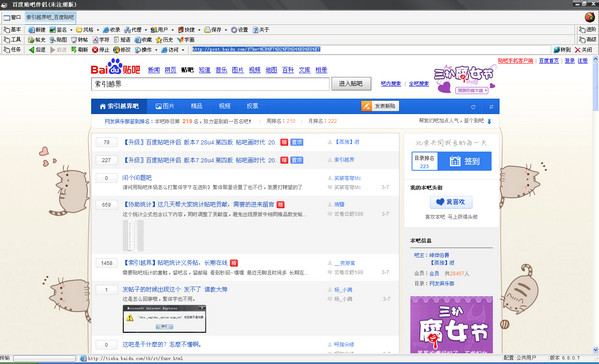
Task: Click the 收录 toolbar button
Action: (x=112, y=30)
